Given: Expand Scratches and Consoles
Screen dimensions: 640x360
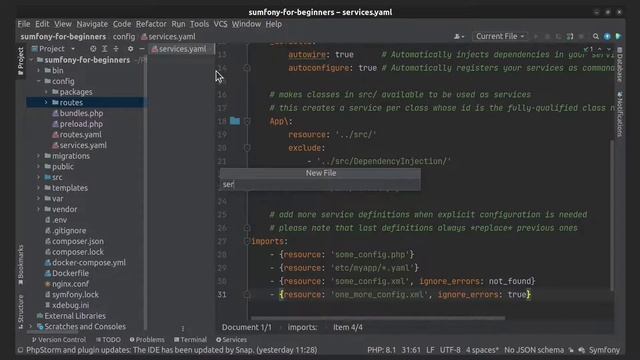Looking at the screenshot, I should pyautogui.click(x=31, y=327).
